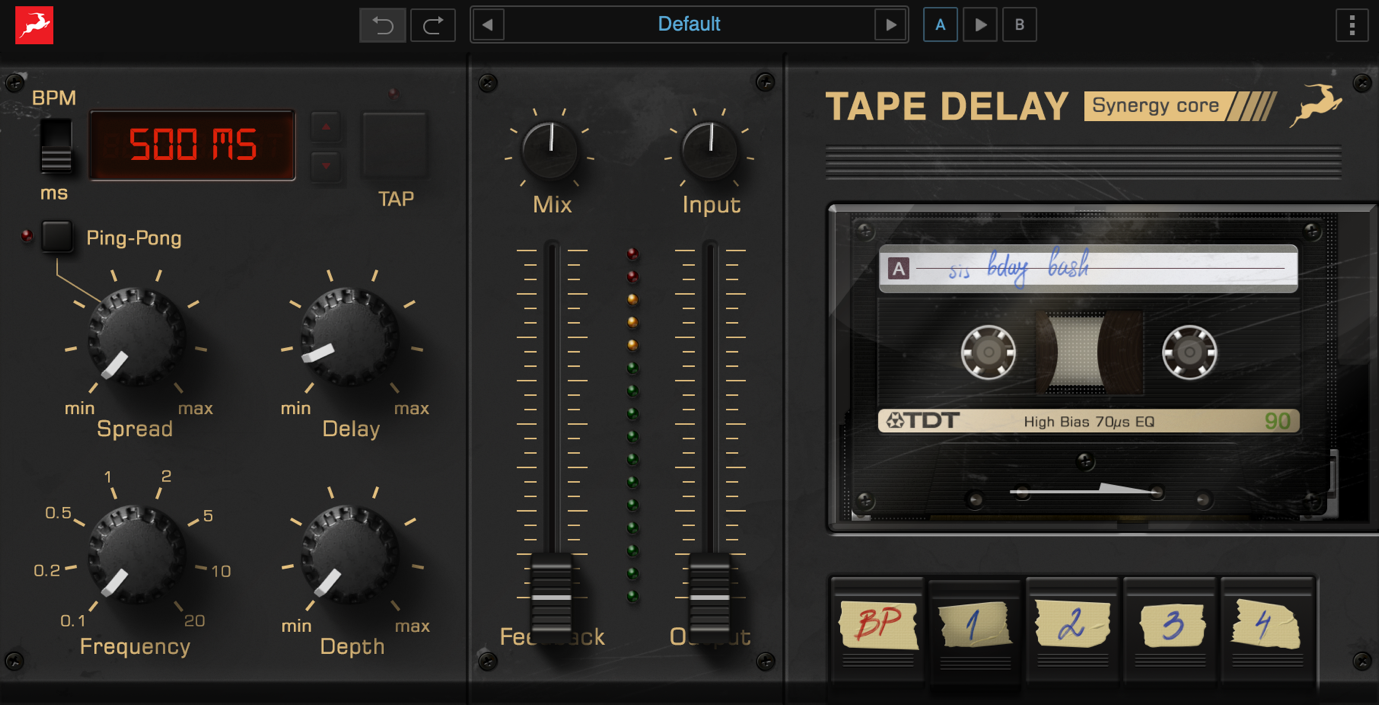Open the three-dot options menu
Viewport: 1379px width, 705px height.
1352,25
